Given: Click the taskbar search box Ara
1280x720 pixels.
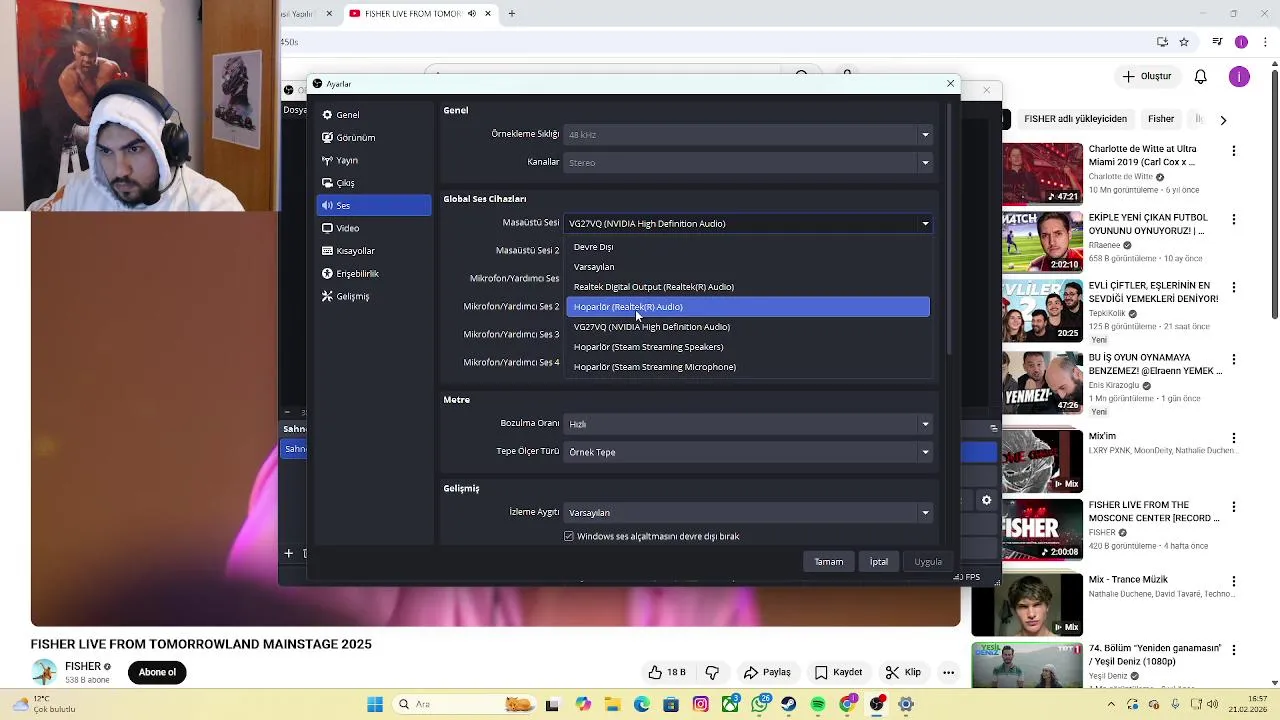Looking at the screenshot, I should (x=465, y=705).
